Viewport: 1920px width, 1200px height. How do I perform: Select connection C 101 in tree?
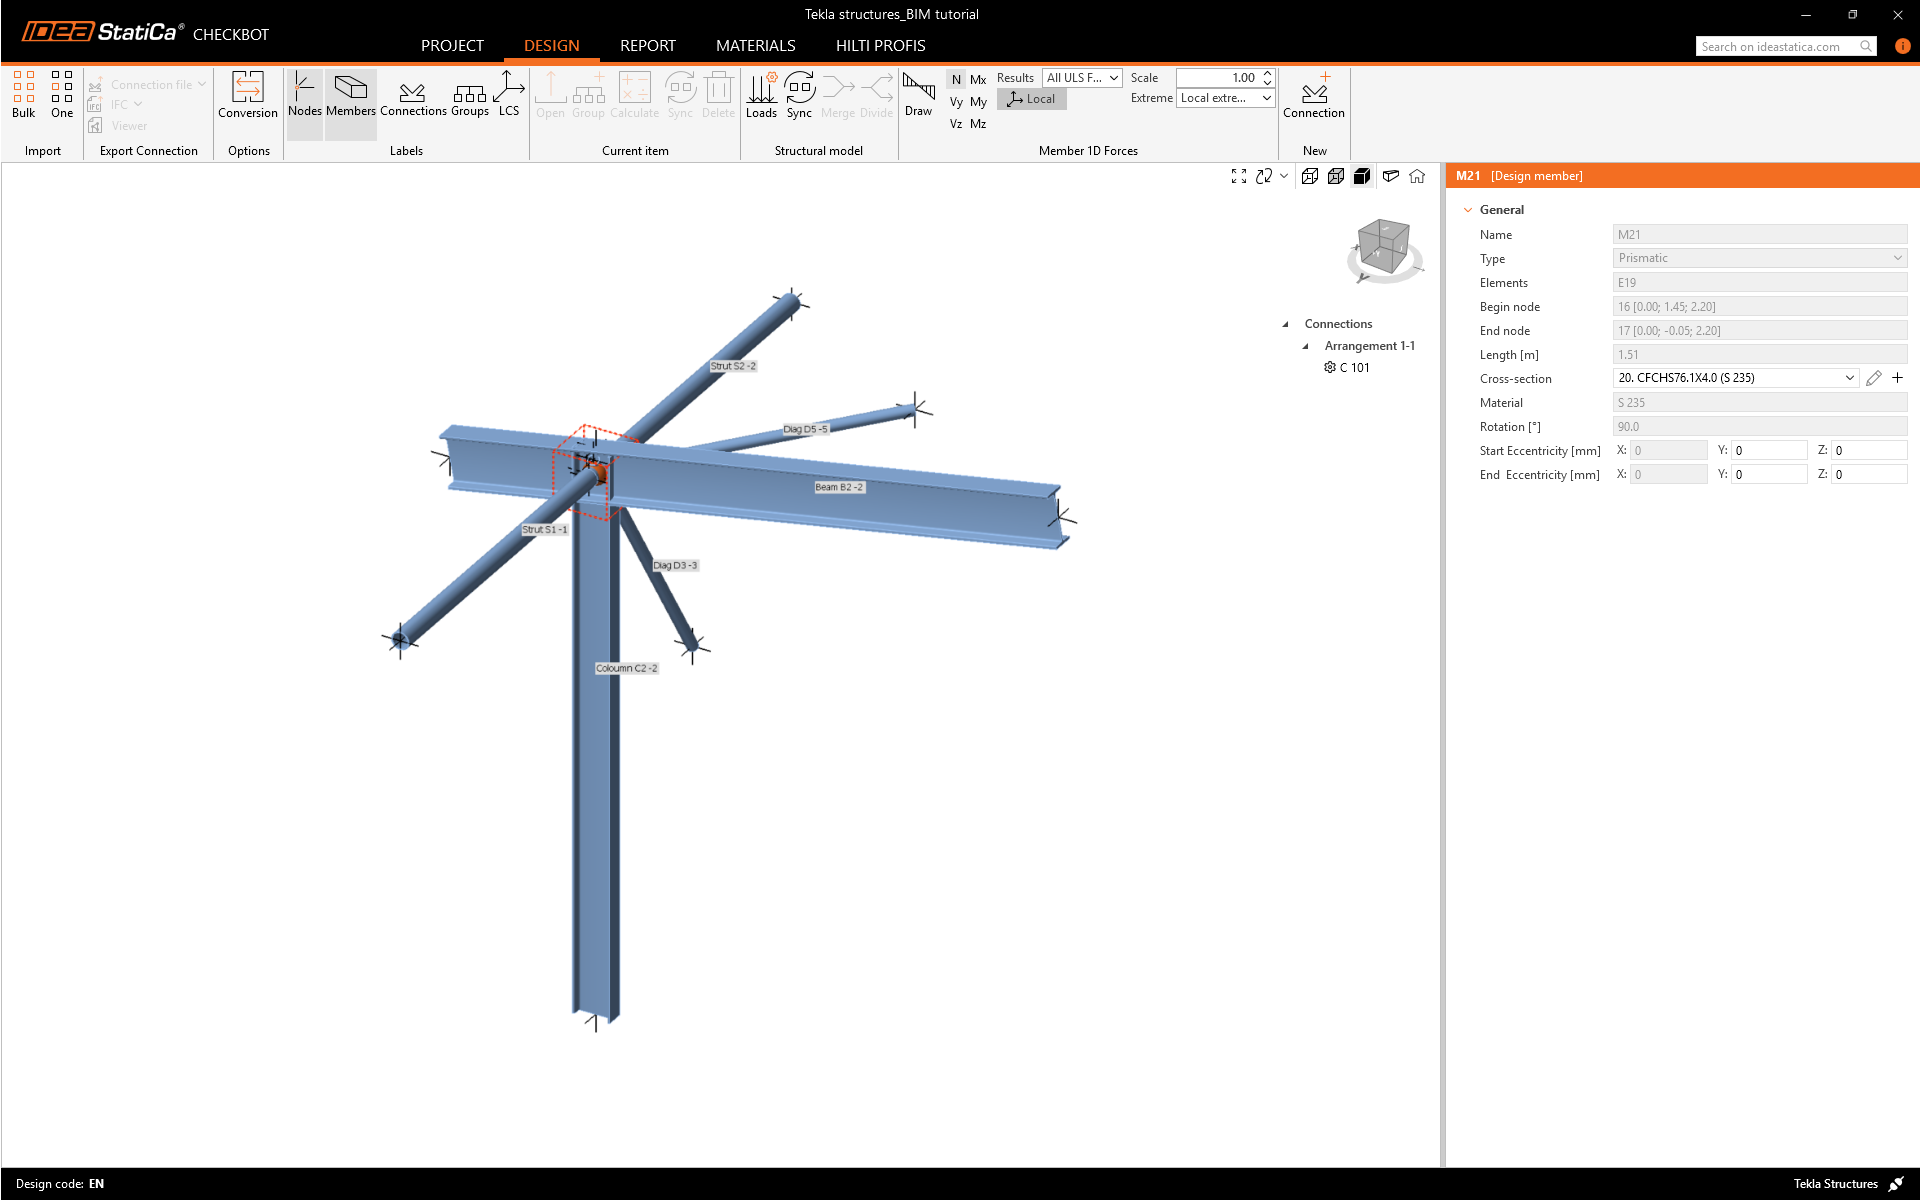pyautogui.click(x=1354, y=368)
